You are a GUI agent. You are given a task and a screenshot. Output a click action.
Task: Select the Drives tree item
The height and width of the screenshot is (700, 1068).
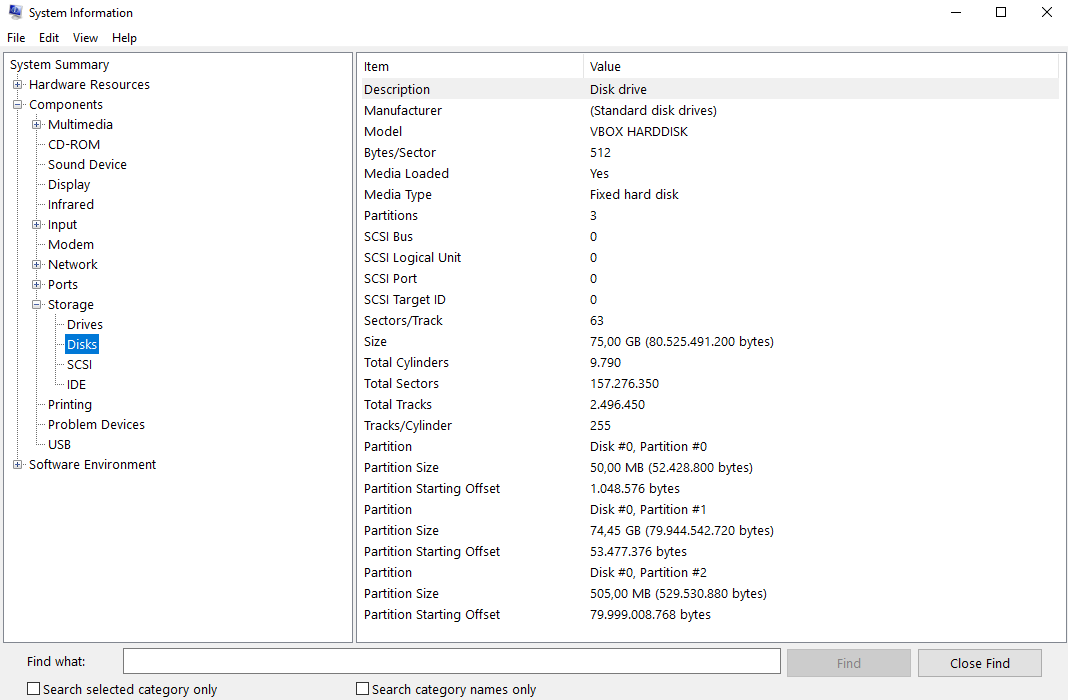coord(84,324)
